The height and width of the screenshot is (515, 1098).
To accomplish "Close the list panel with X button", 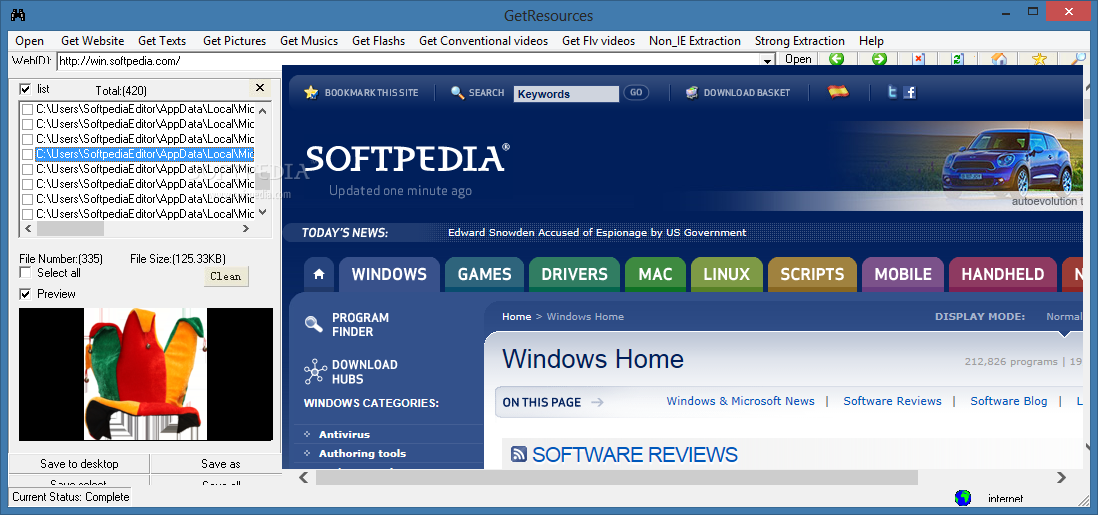I will tap(260, 88).
